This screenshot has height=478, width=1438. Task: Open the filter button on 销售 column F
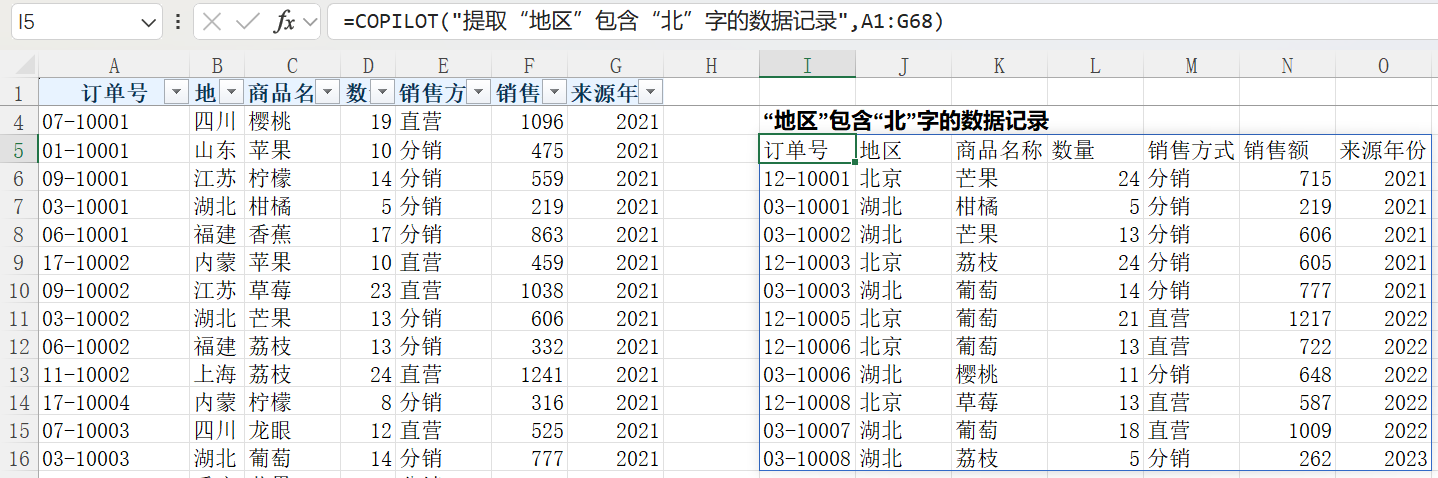pos(553,93)
